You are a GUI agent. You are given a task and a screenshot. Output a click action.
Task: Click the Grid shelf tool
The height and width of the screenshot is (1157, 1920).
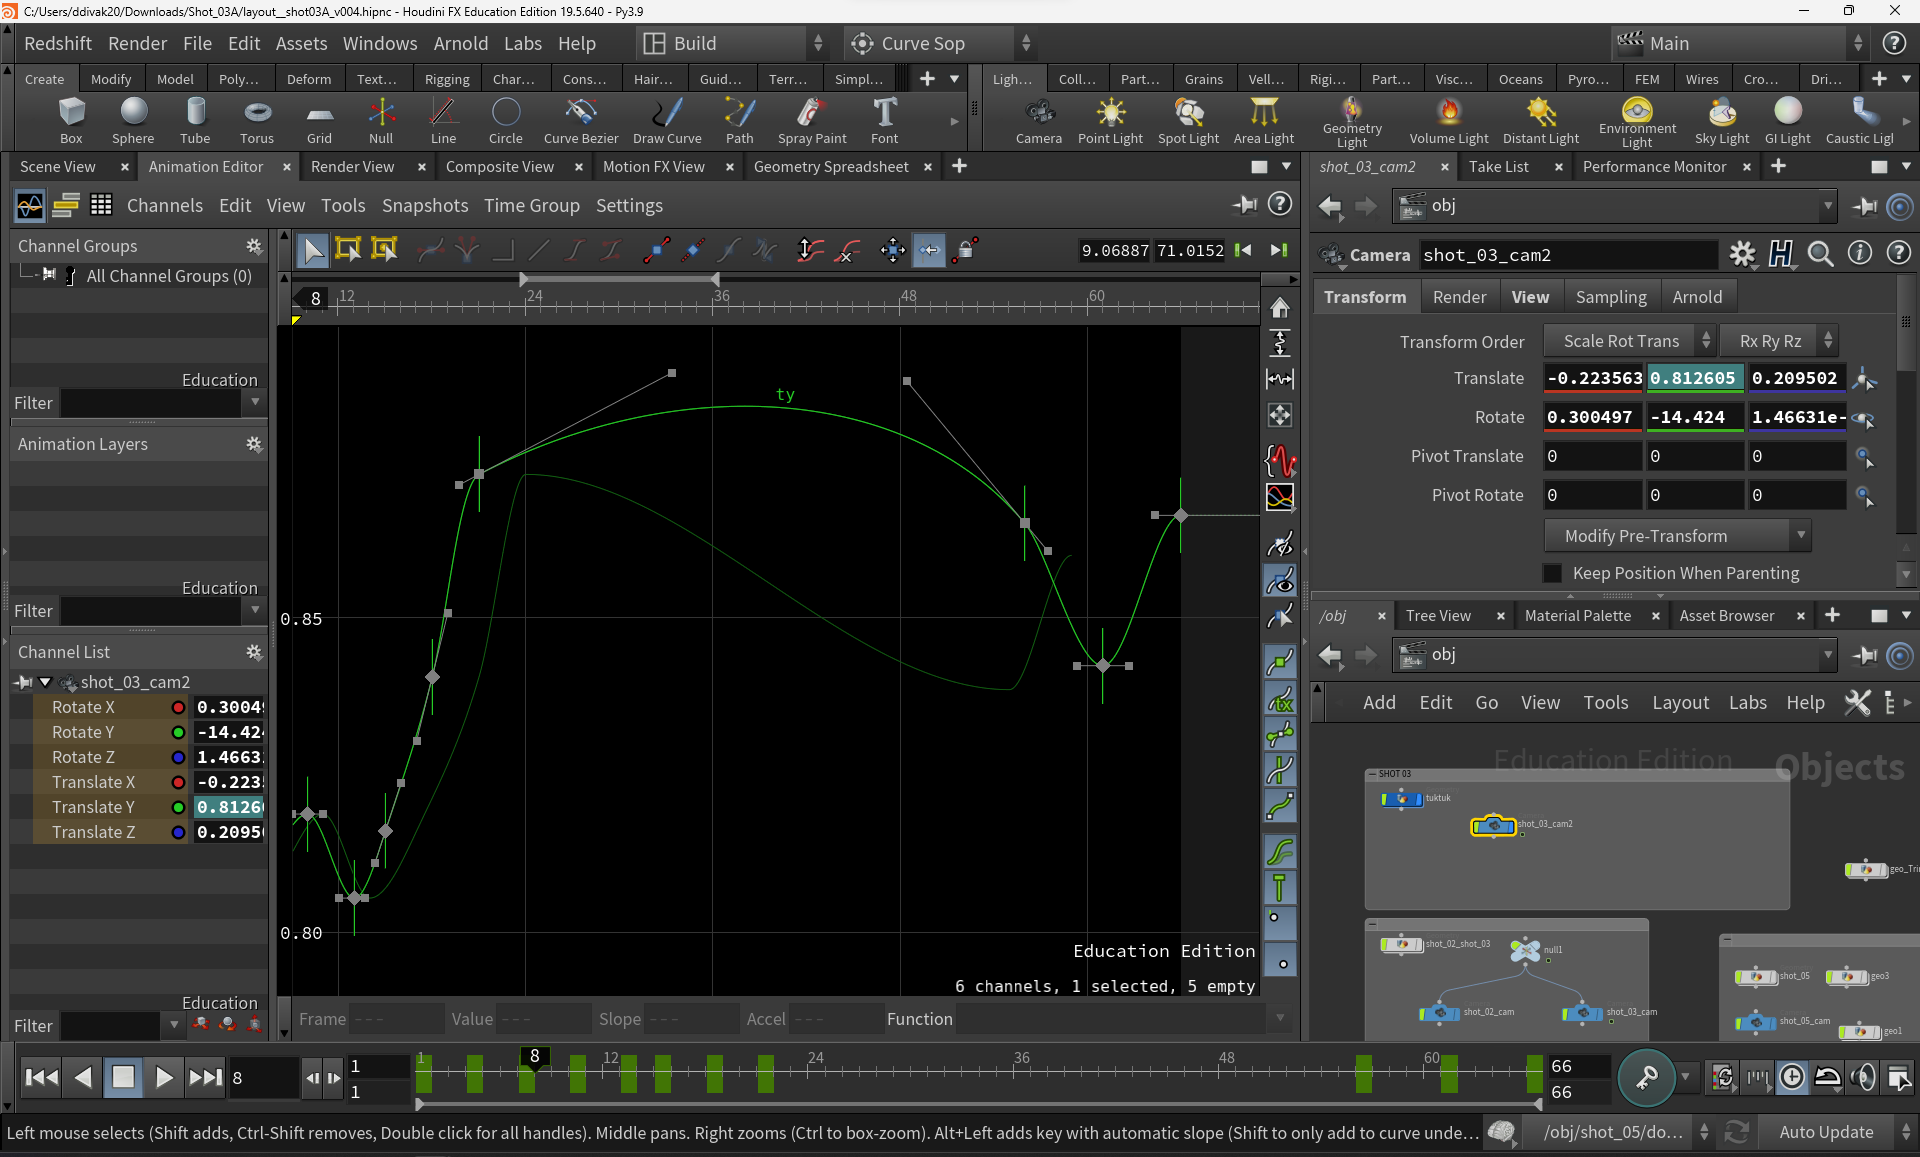pos(319,120)
